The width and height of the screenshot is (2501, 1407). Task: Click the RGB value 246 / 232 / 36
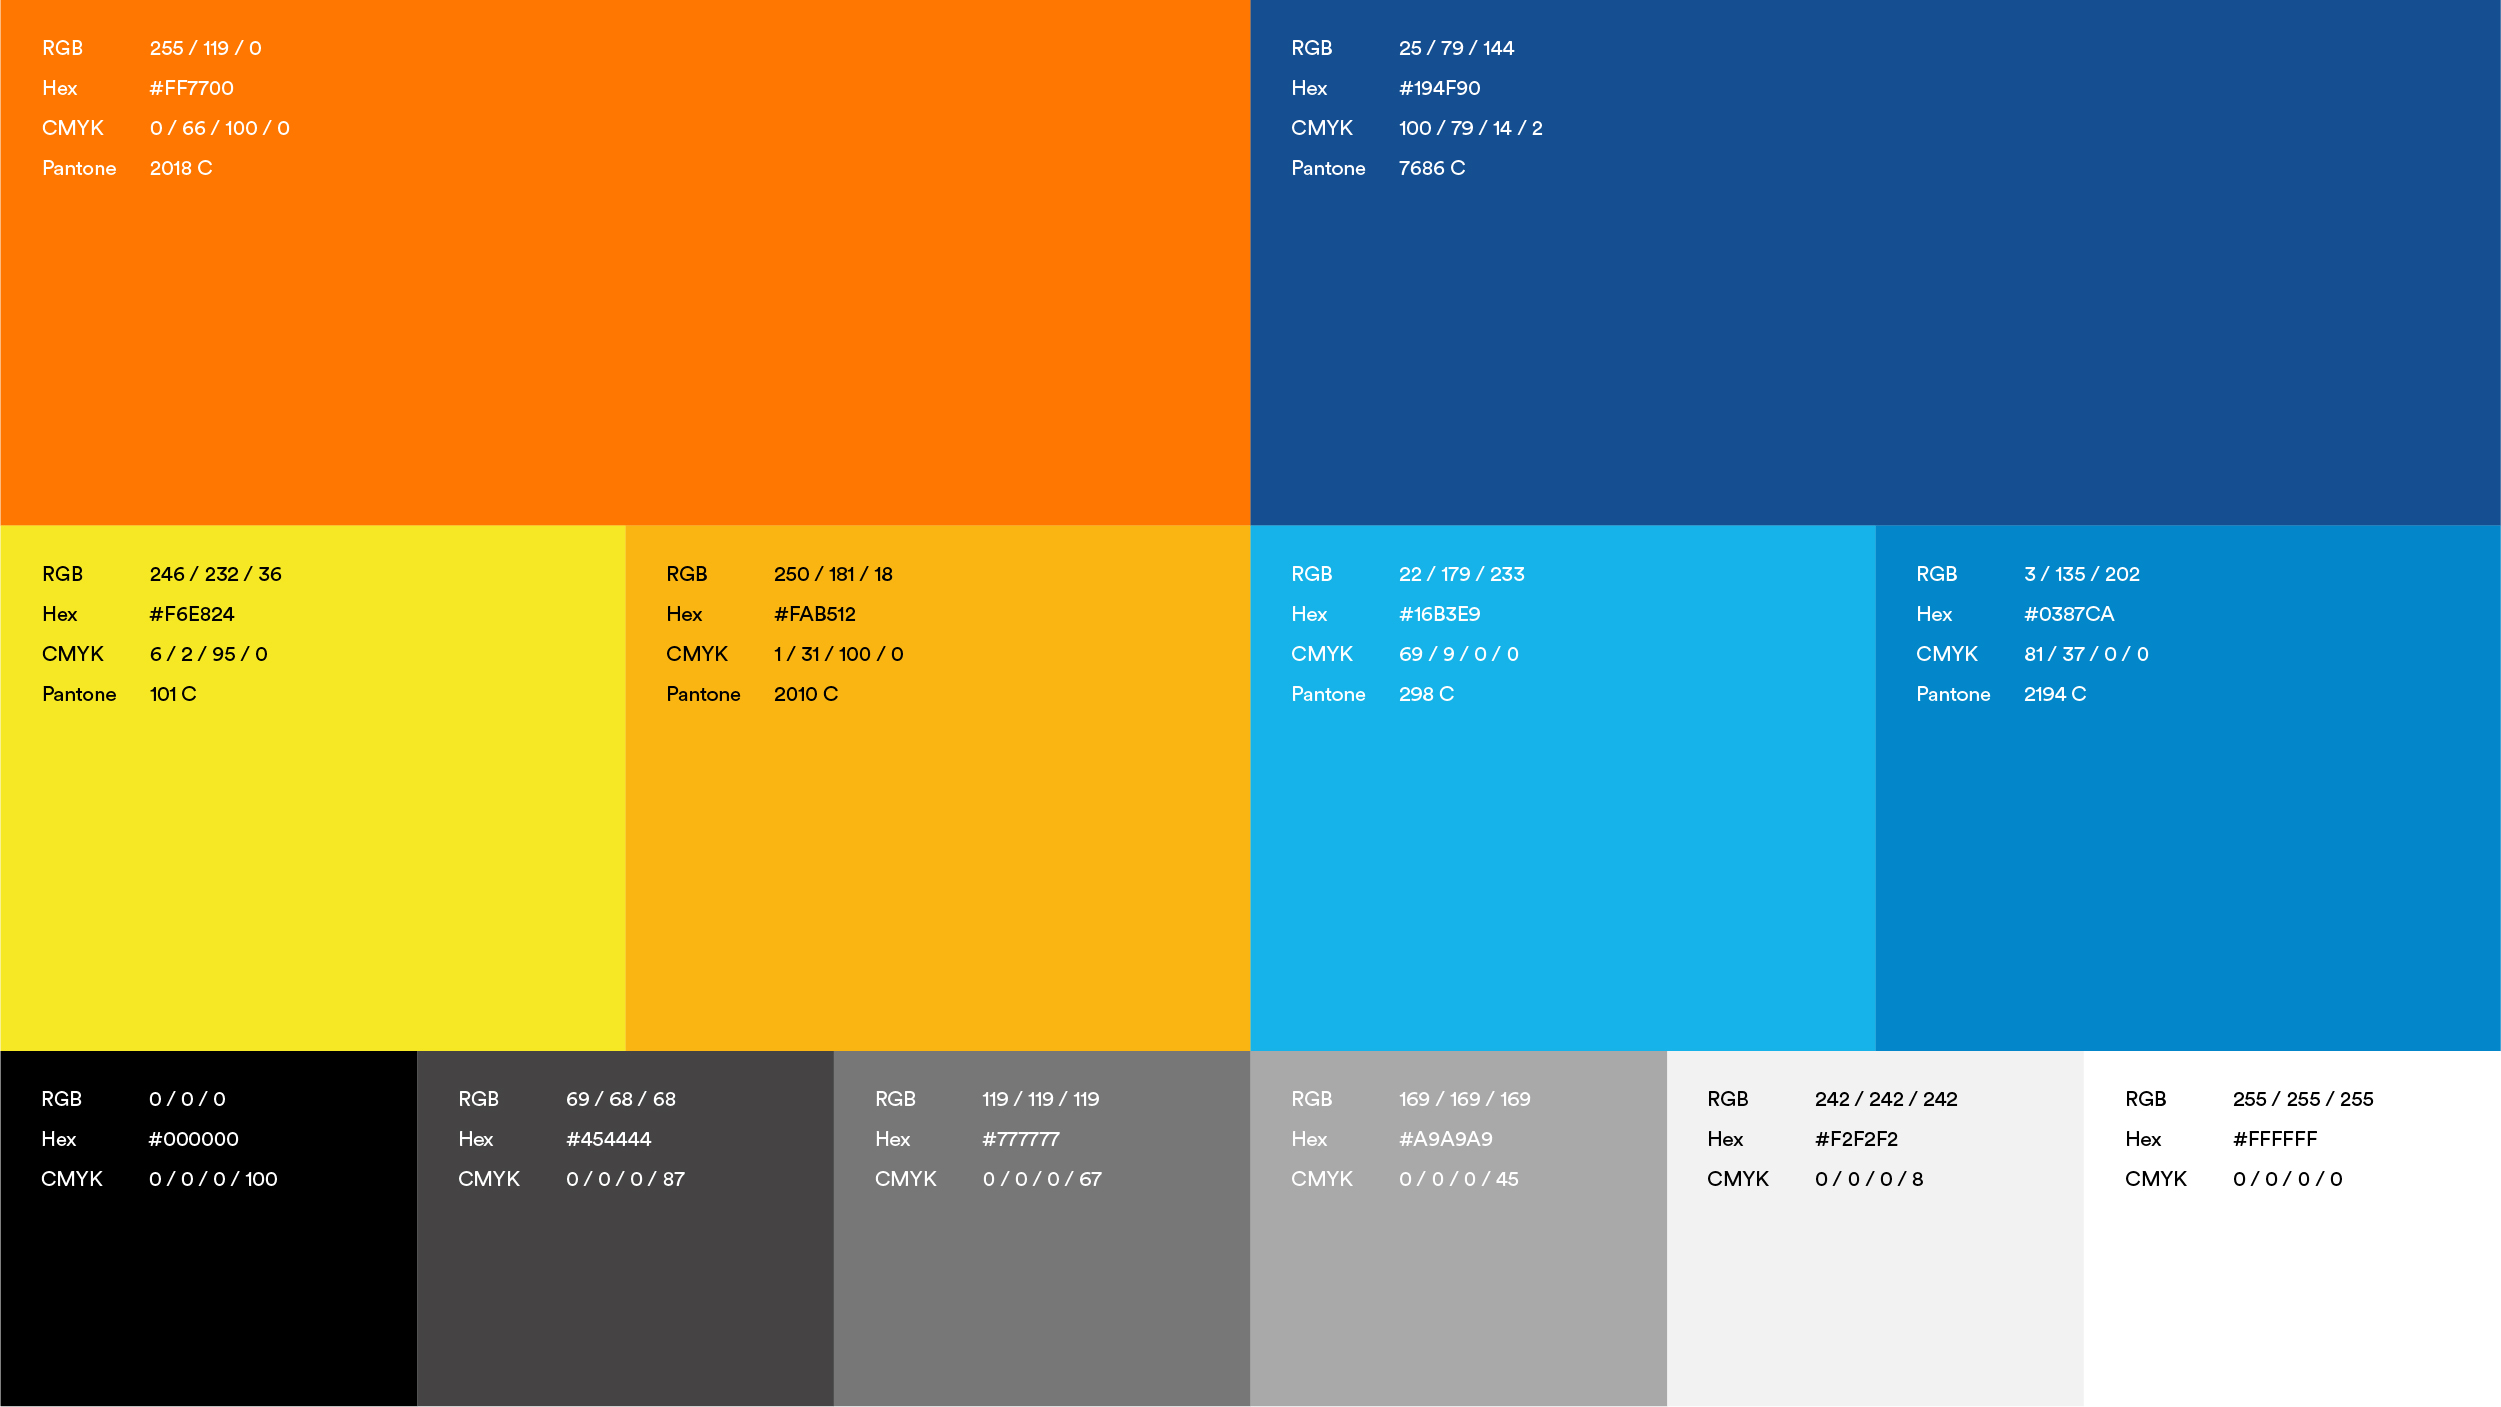215,574
